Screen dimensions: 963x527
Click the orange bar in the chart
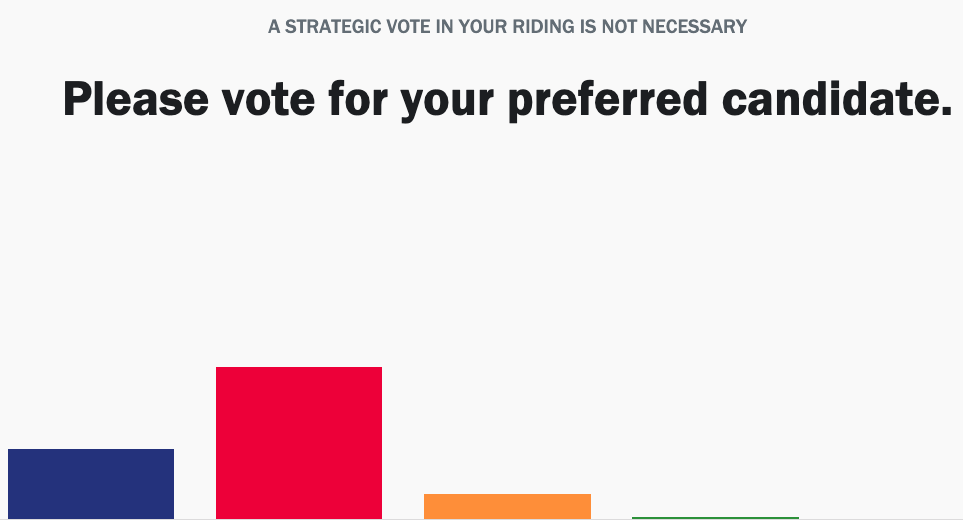(x=507, y=506)
